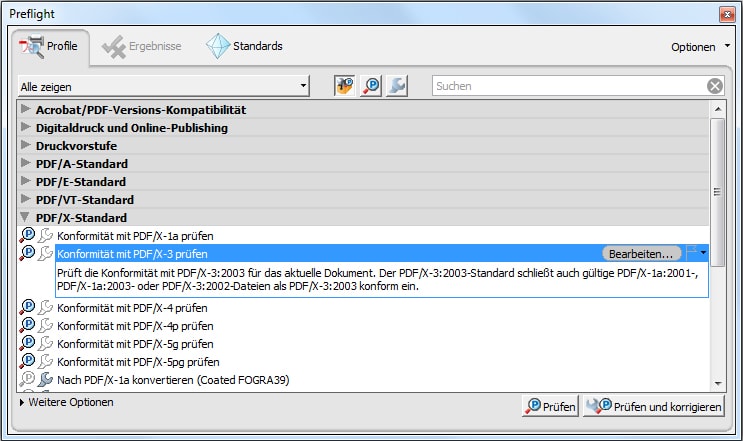Select Konformität mit PDF/X-4p prüfen profile
Image resolution: width=743 pixels, height=441 pixels.
click(x=138, y=325)
